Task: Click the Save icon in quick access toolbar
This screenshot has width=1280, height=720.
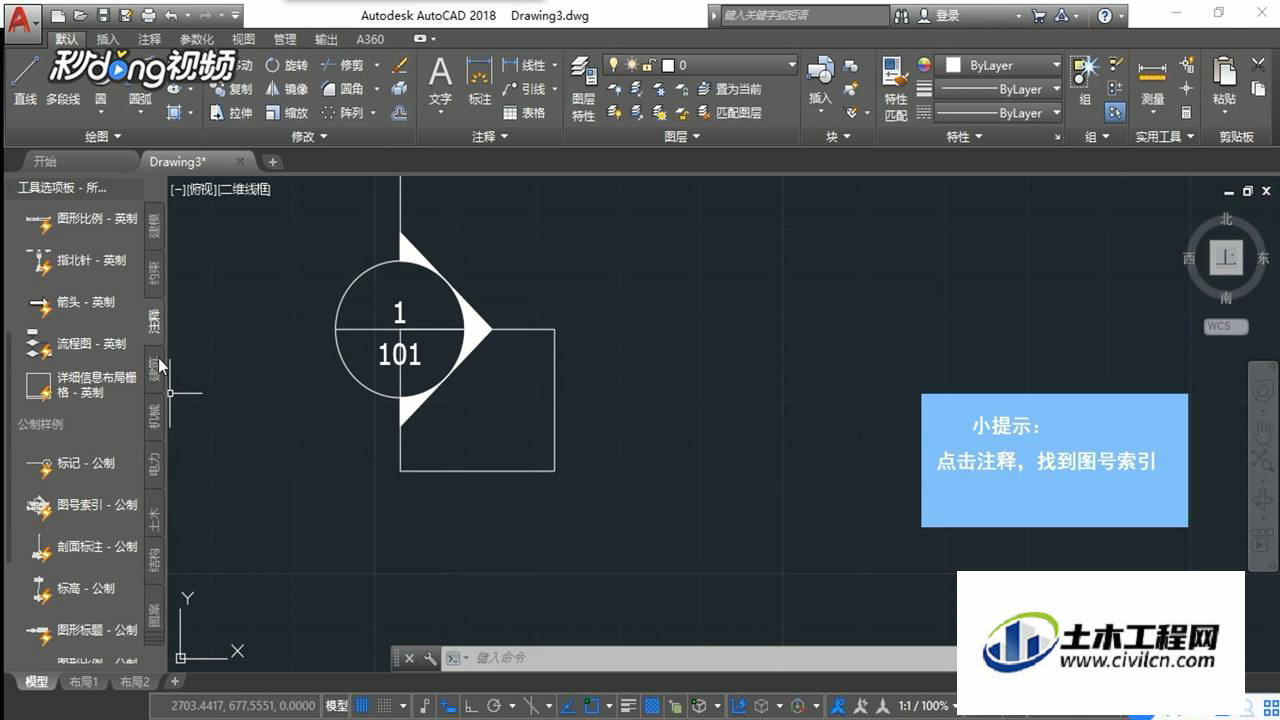Action: pyautogui.click(x=103, y=16)
